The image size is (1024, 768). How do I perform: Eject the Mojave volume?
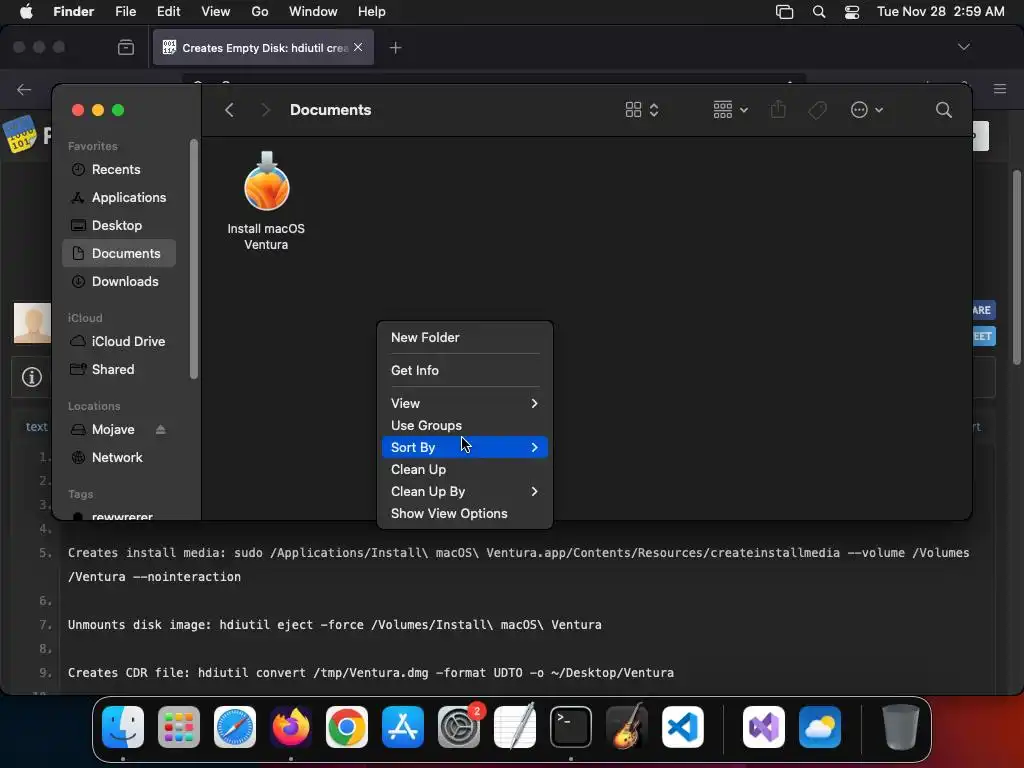[x=161, y=430]
